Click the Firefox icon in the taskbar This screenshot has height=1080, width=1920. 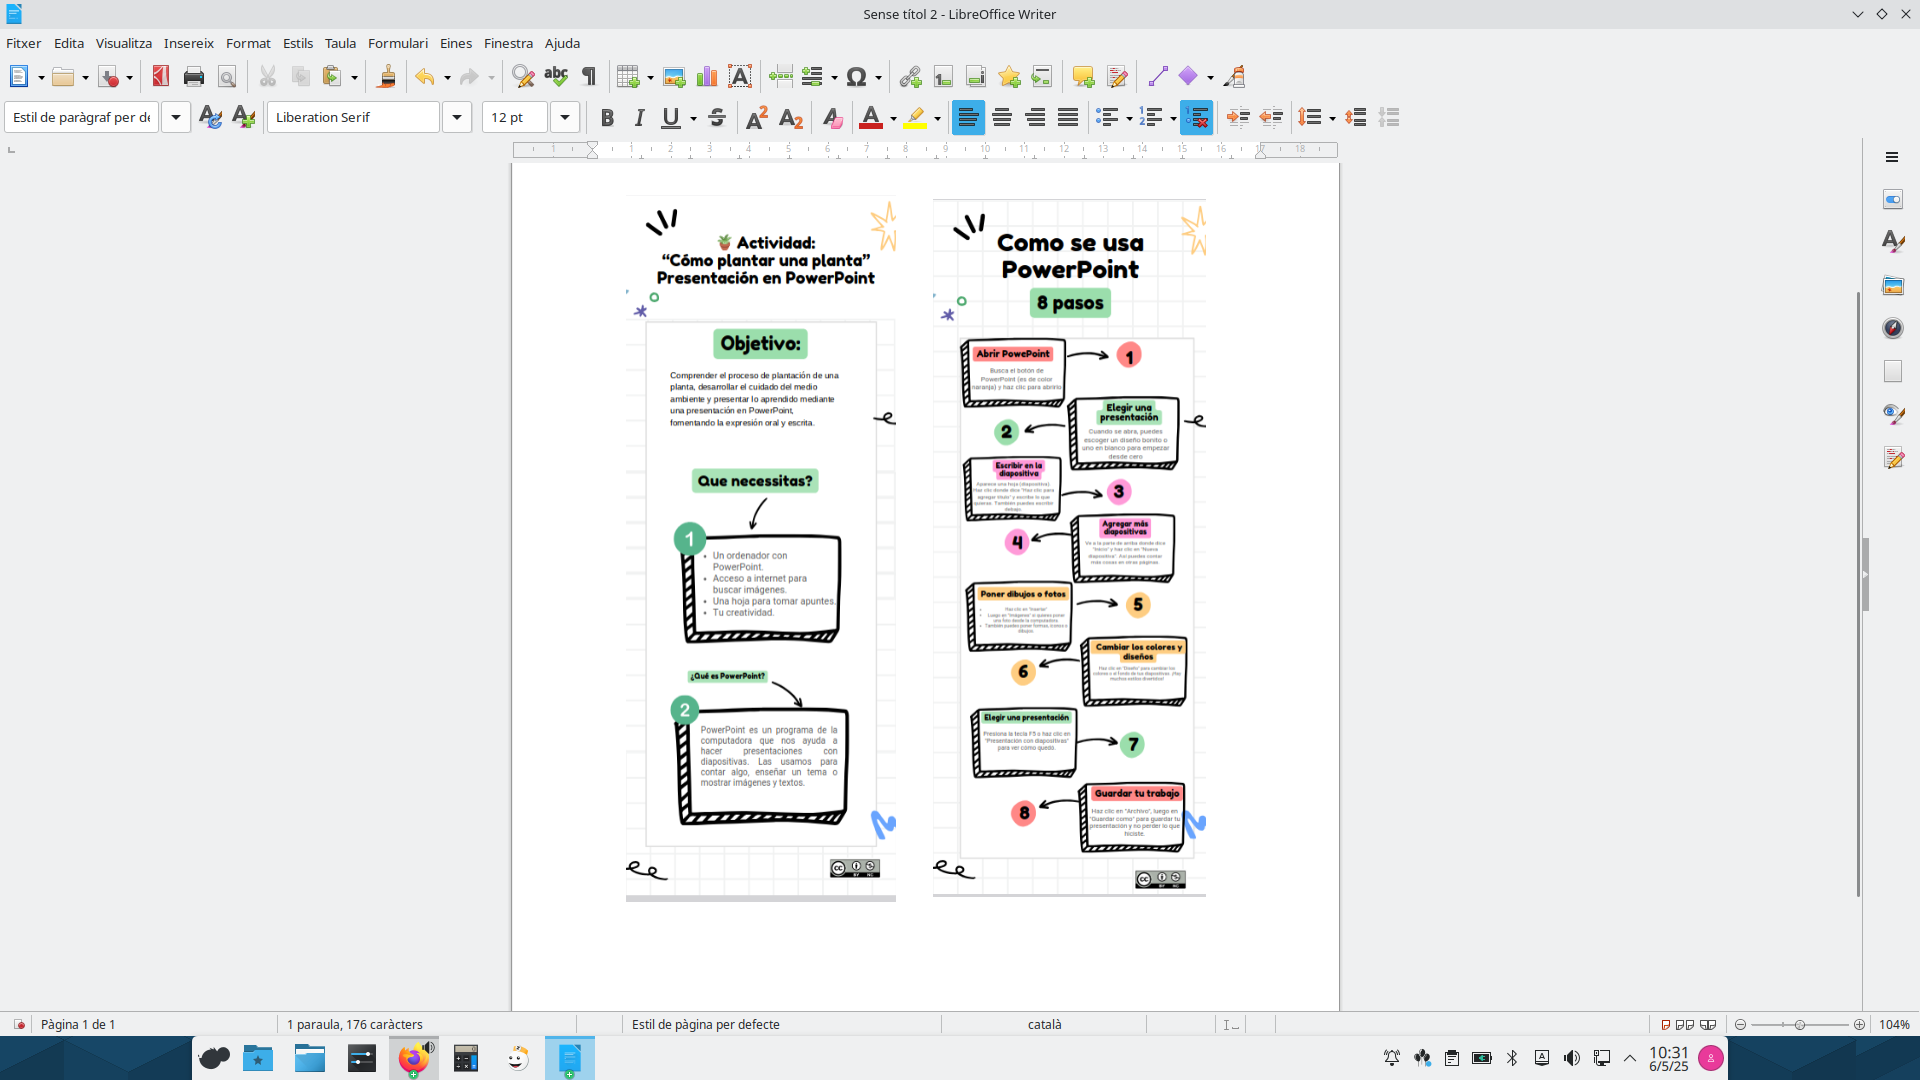[413, 1058]
